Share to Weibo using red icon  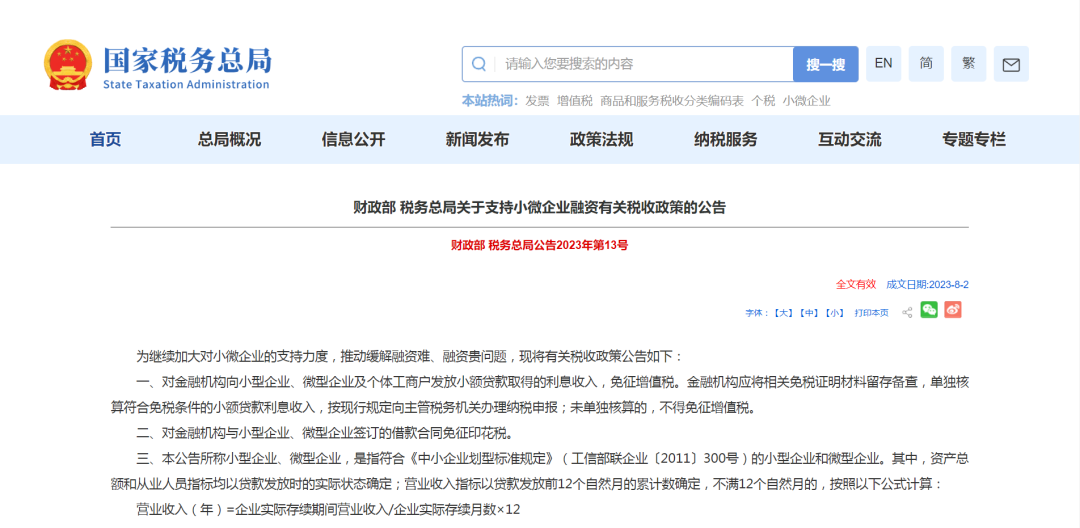(953, 310)
